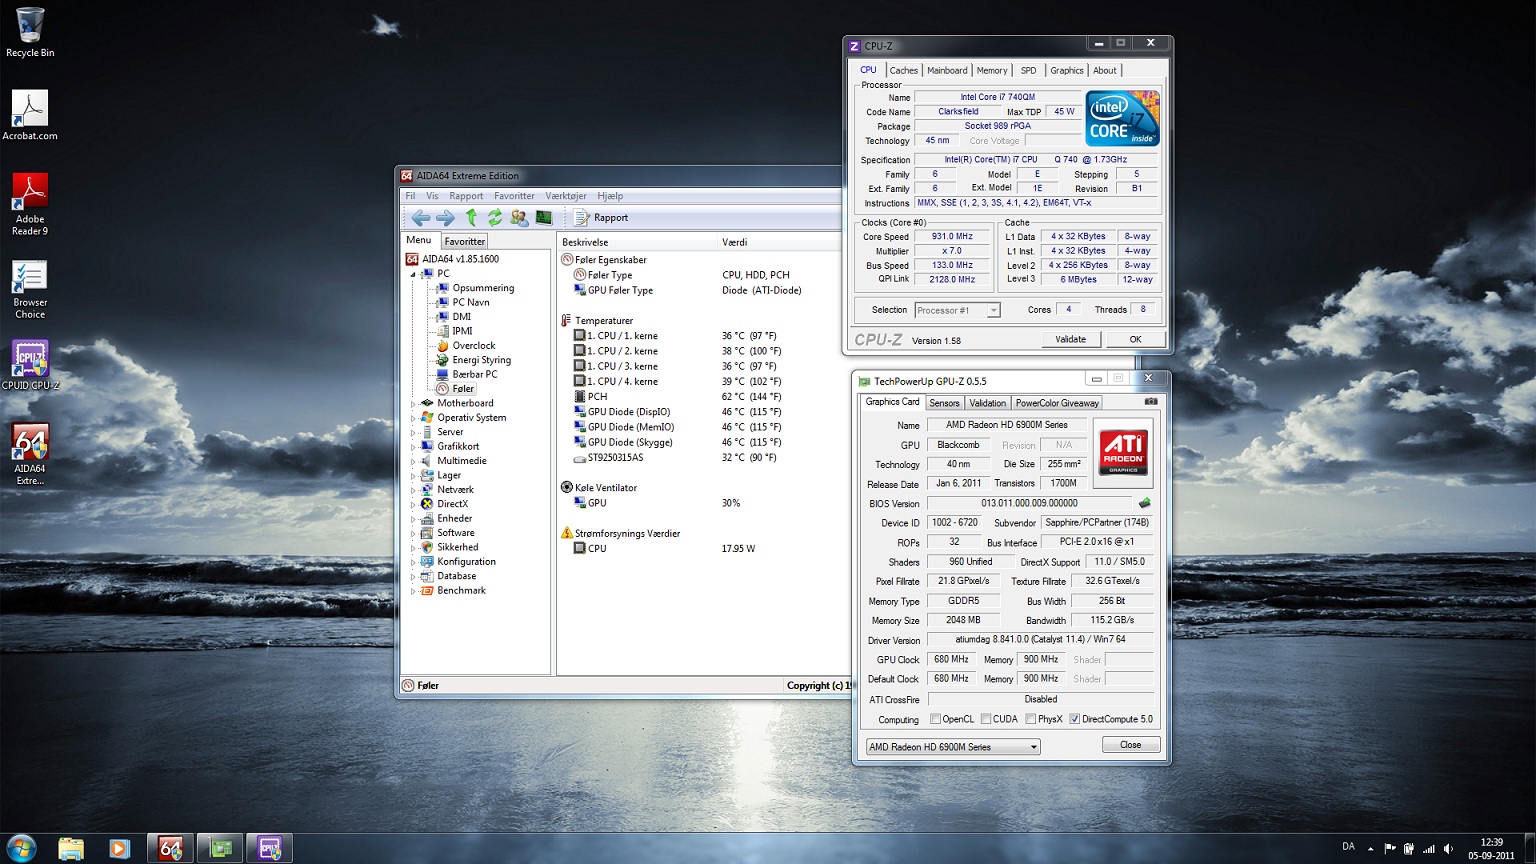The width and height of the screenshot is (1536, 864).
Task: Enable the PhysX checkbox in GPU-Z
Action: click(1031, 719)
